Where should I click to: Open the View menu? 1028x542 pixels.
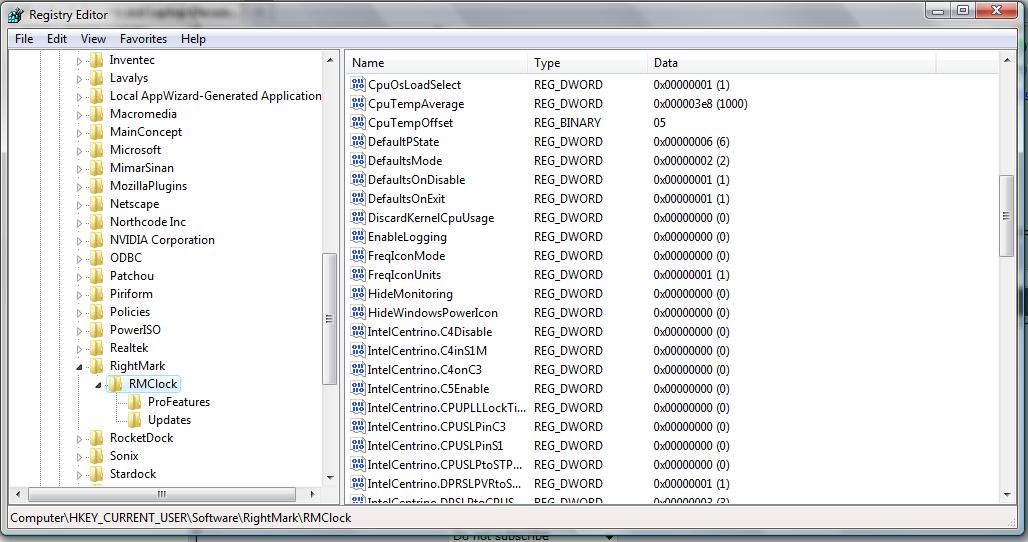[x=93, y=39]
